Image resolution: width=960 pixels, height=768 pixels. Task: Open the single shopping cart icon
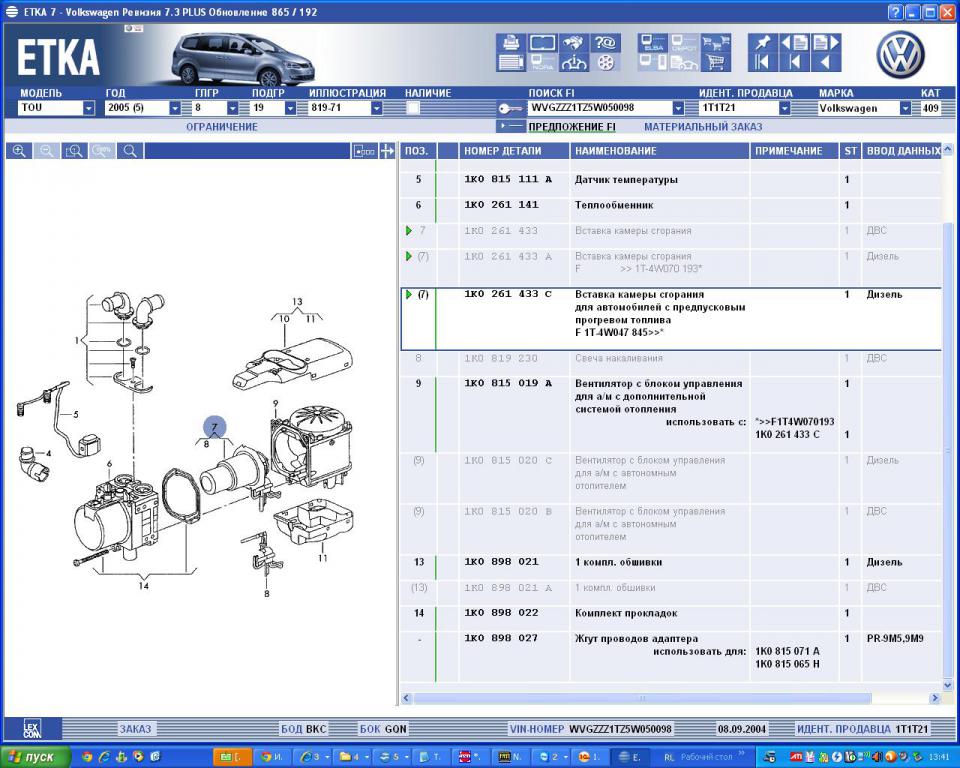pyautogui.click(x=716, y=62)
